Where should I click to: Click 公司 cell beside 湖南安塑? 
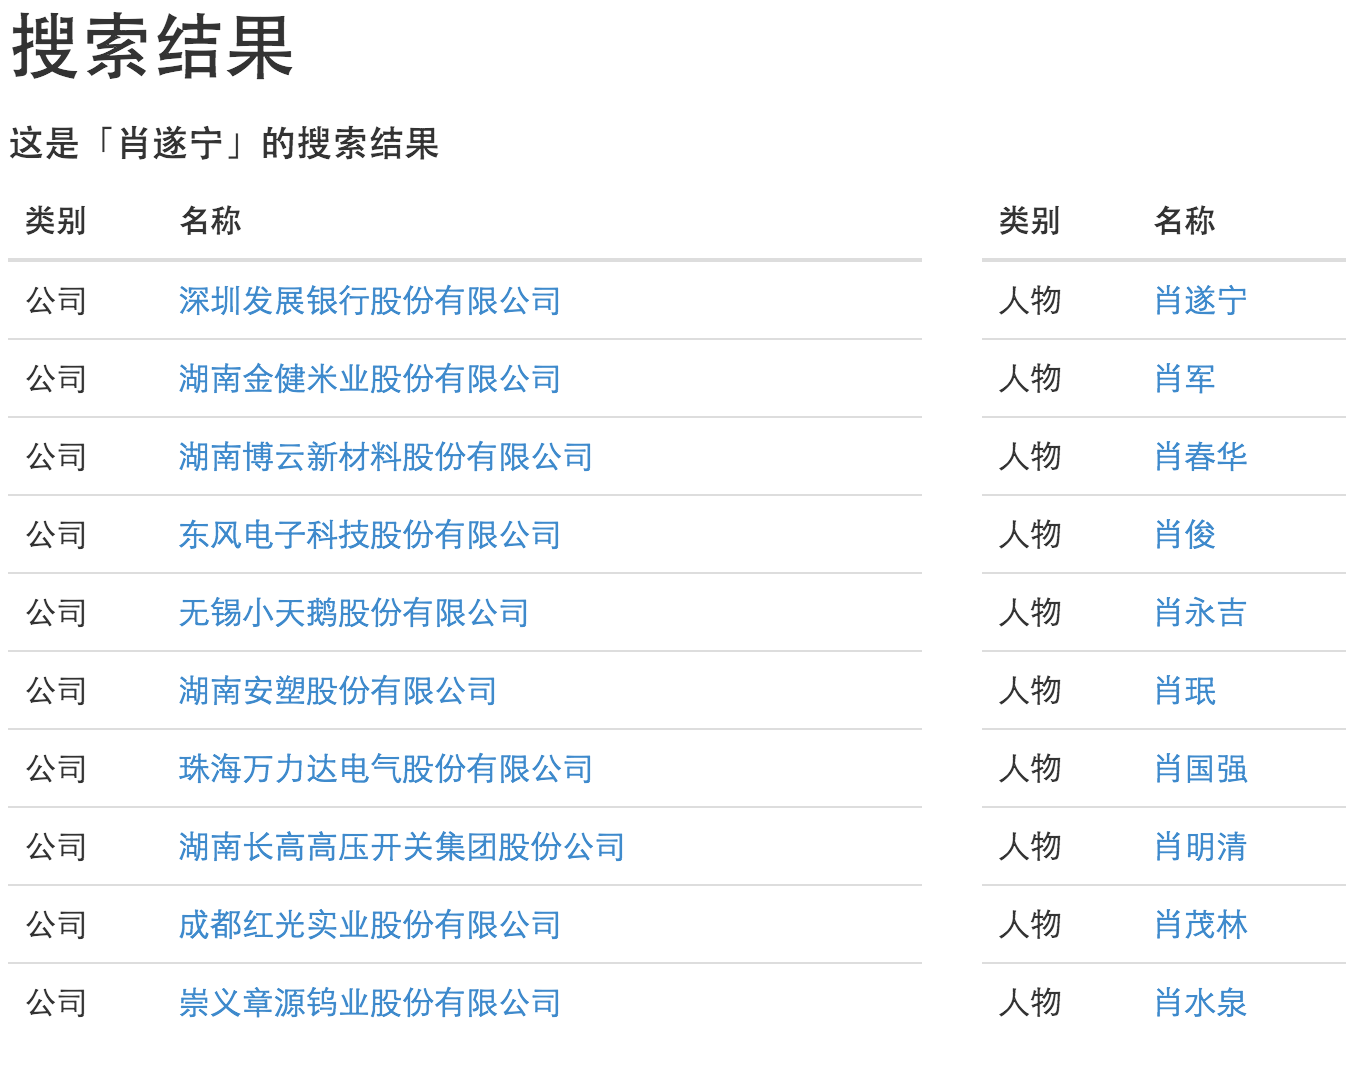(56, 691)
